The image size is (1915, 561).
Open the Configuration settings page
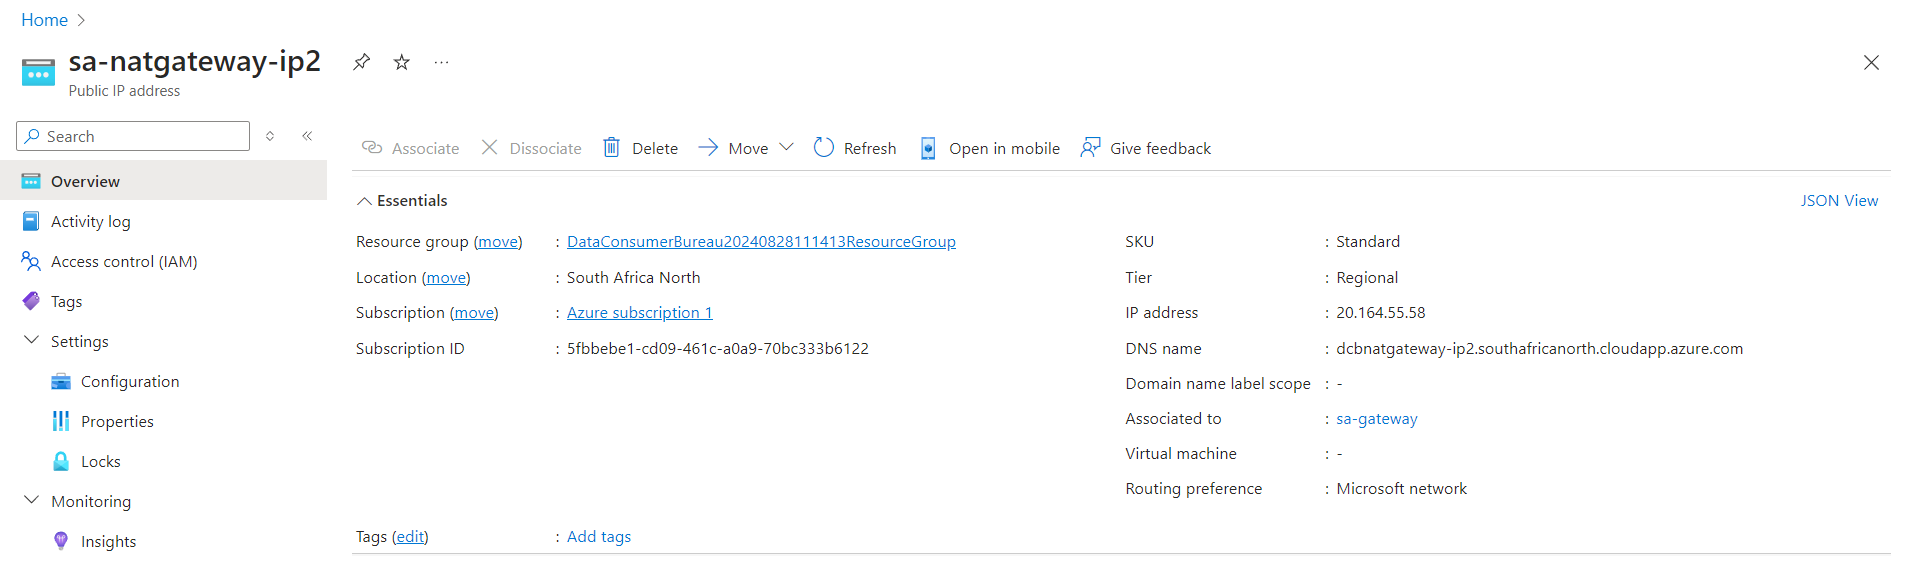[x=130, y=381]
